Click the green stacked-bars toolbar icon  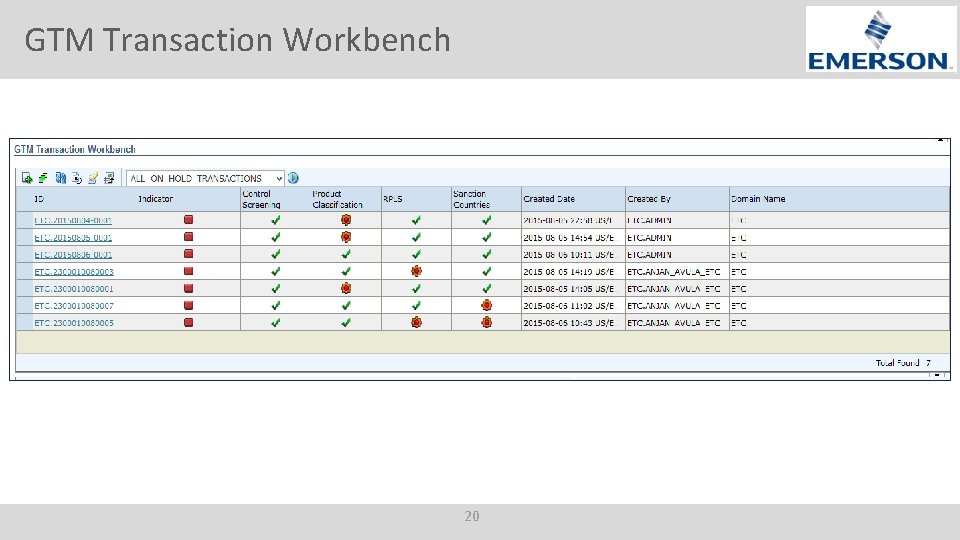click(x=43, y=178)
